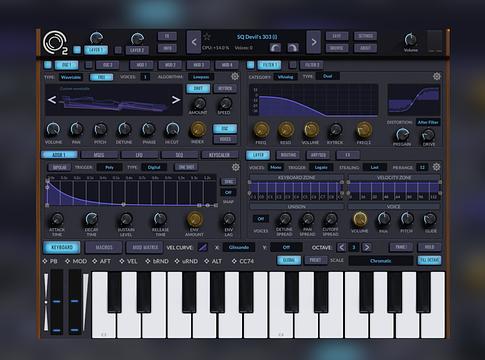Toggle OSC 2 enable square

89,65
